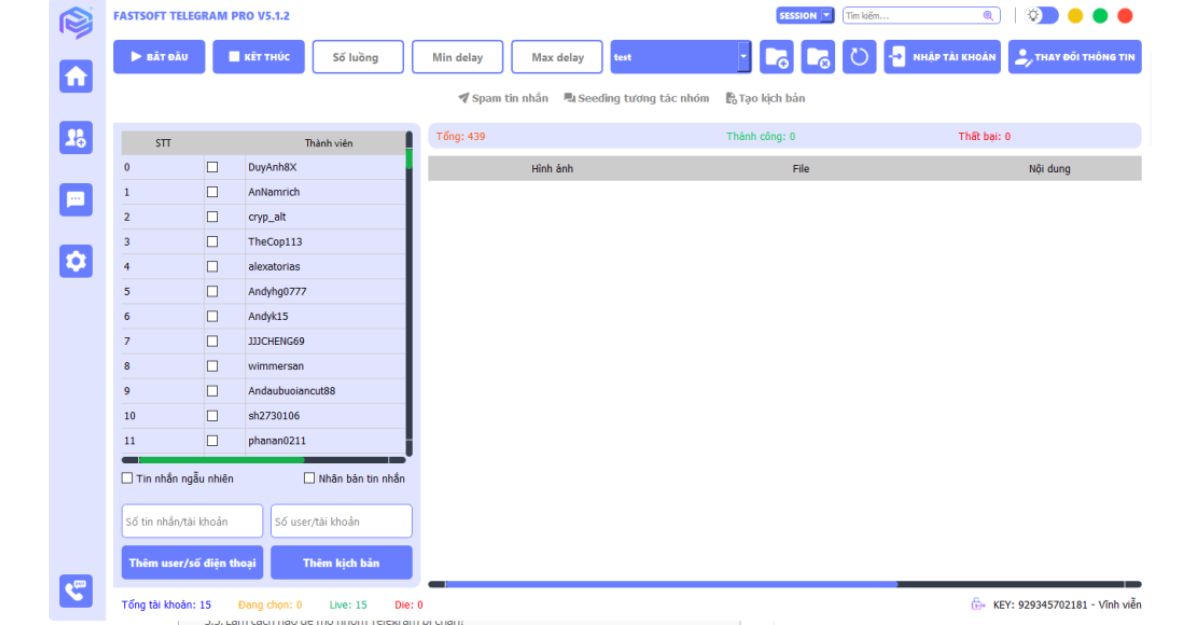This screenshot has height=625, width=1200.
Task: Check the box for phanan0211
Action: (x=212, y=440)
